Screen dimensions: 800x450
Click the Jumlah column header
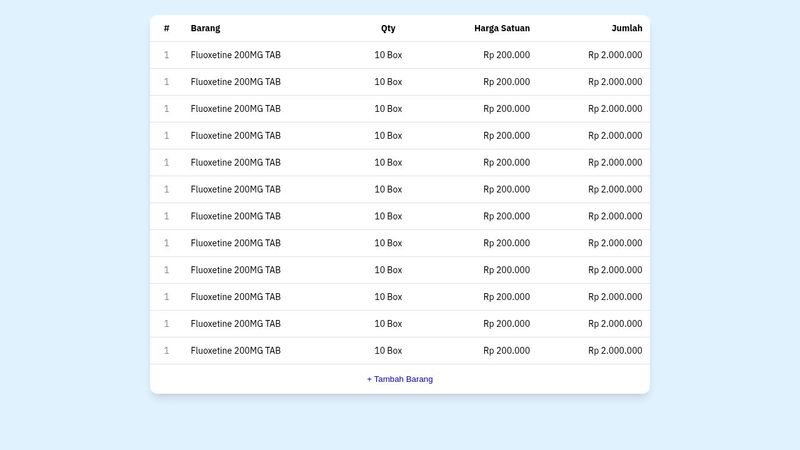pyautogui.click(x=627, y=28)
